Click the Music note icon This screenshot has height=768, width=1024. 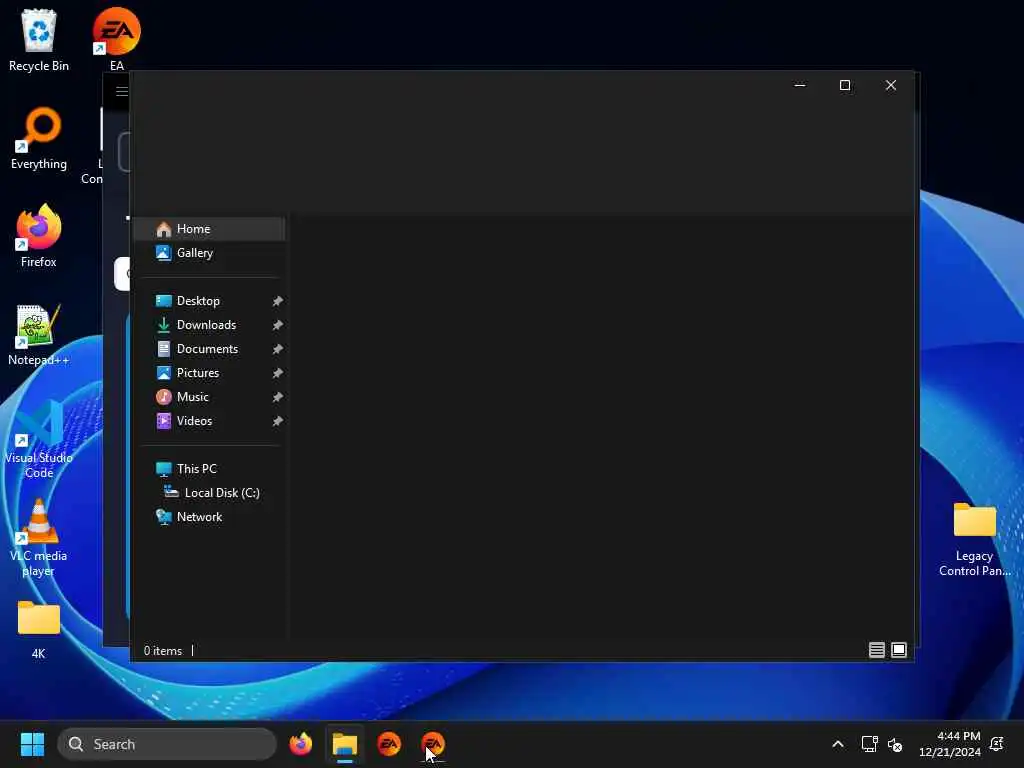click(164, 397)
